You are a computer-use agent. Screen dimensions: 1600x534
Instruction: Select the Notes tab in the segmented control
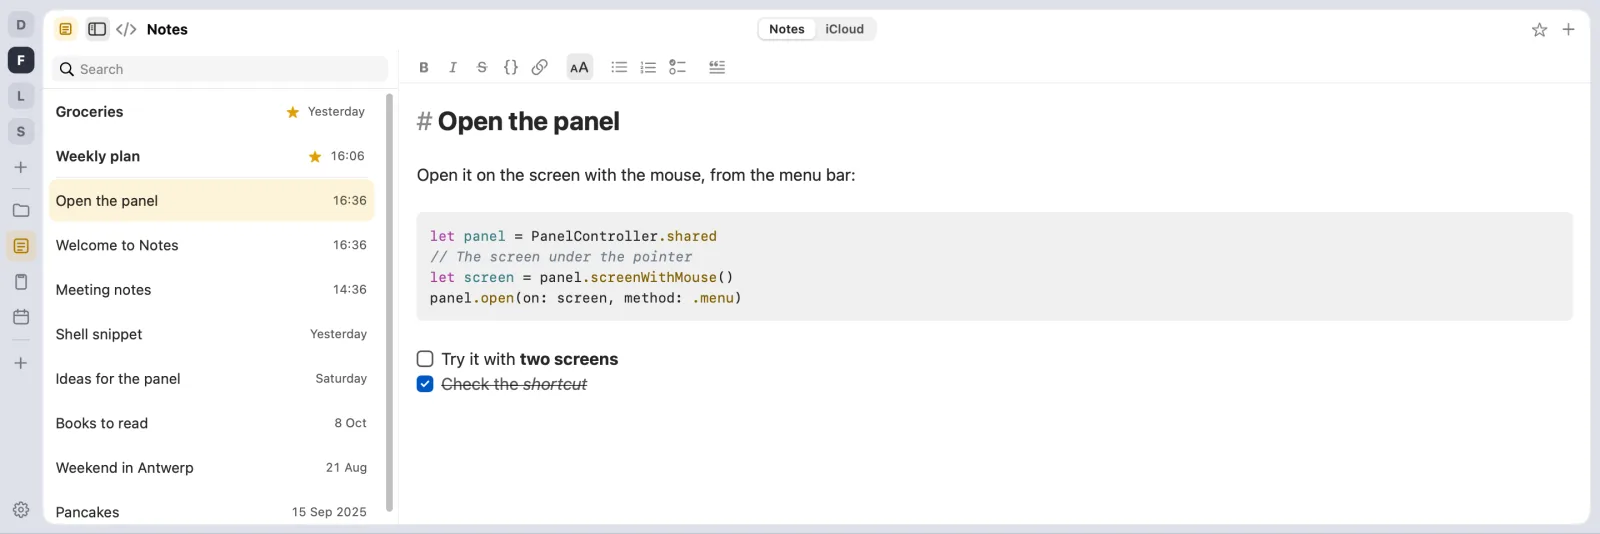click(787, 29)
